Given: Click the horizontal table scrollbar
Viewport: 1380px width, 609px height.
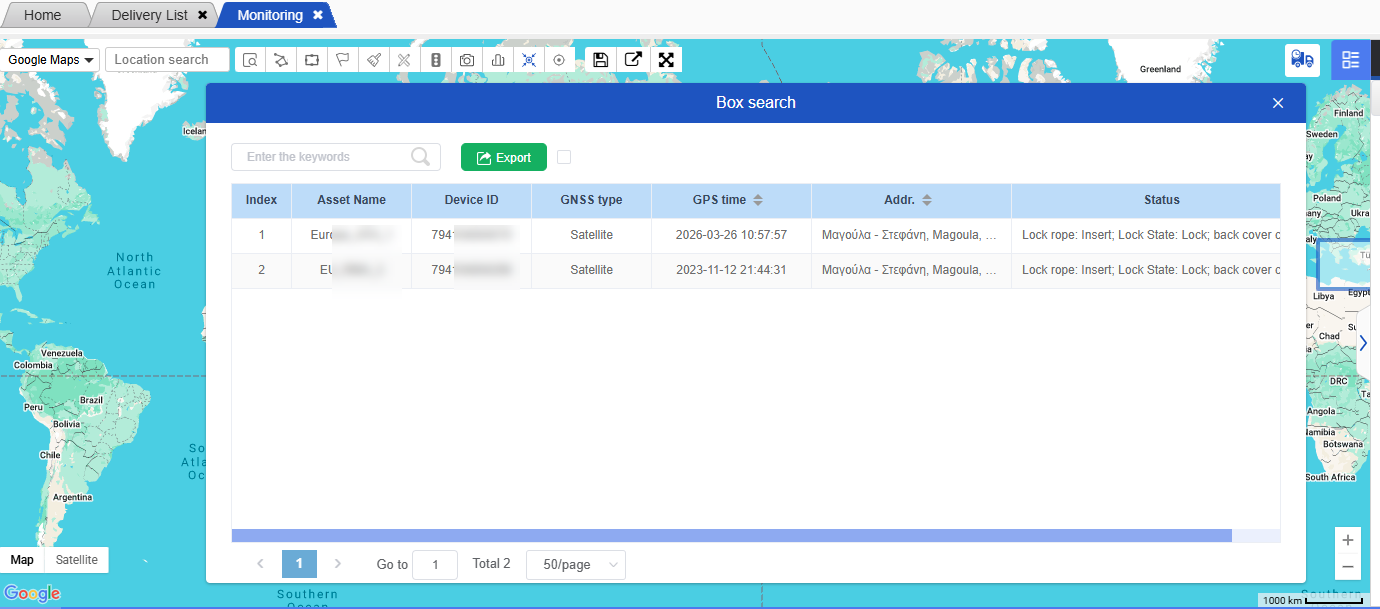Looking at the screenshot, I should click(730, 536).
